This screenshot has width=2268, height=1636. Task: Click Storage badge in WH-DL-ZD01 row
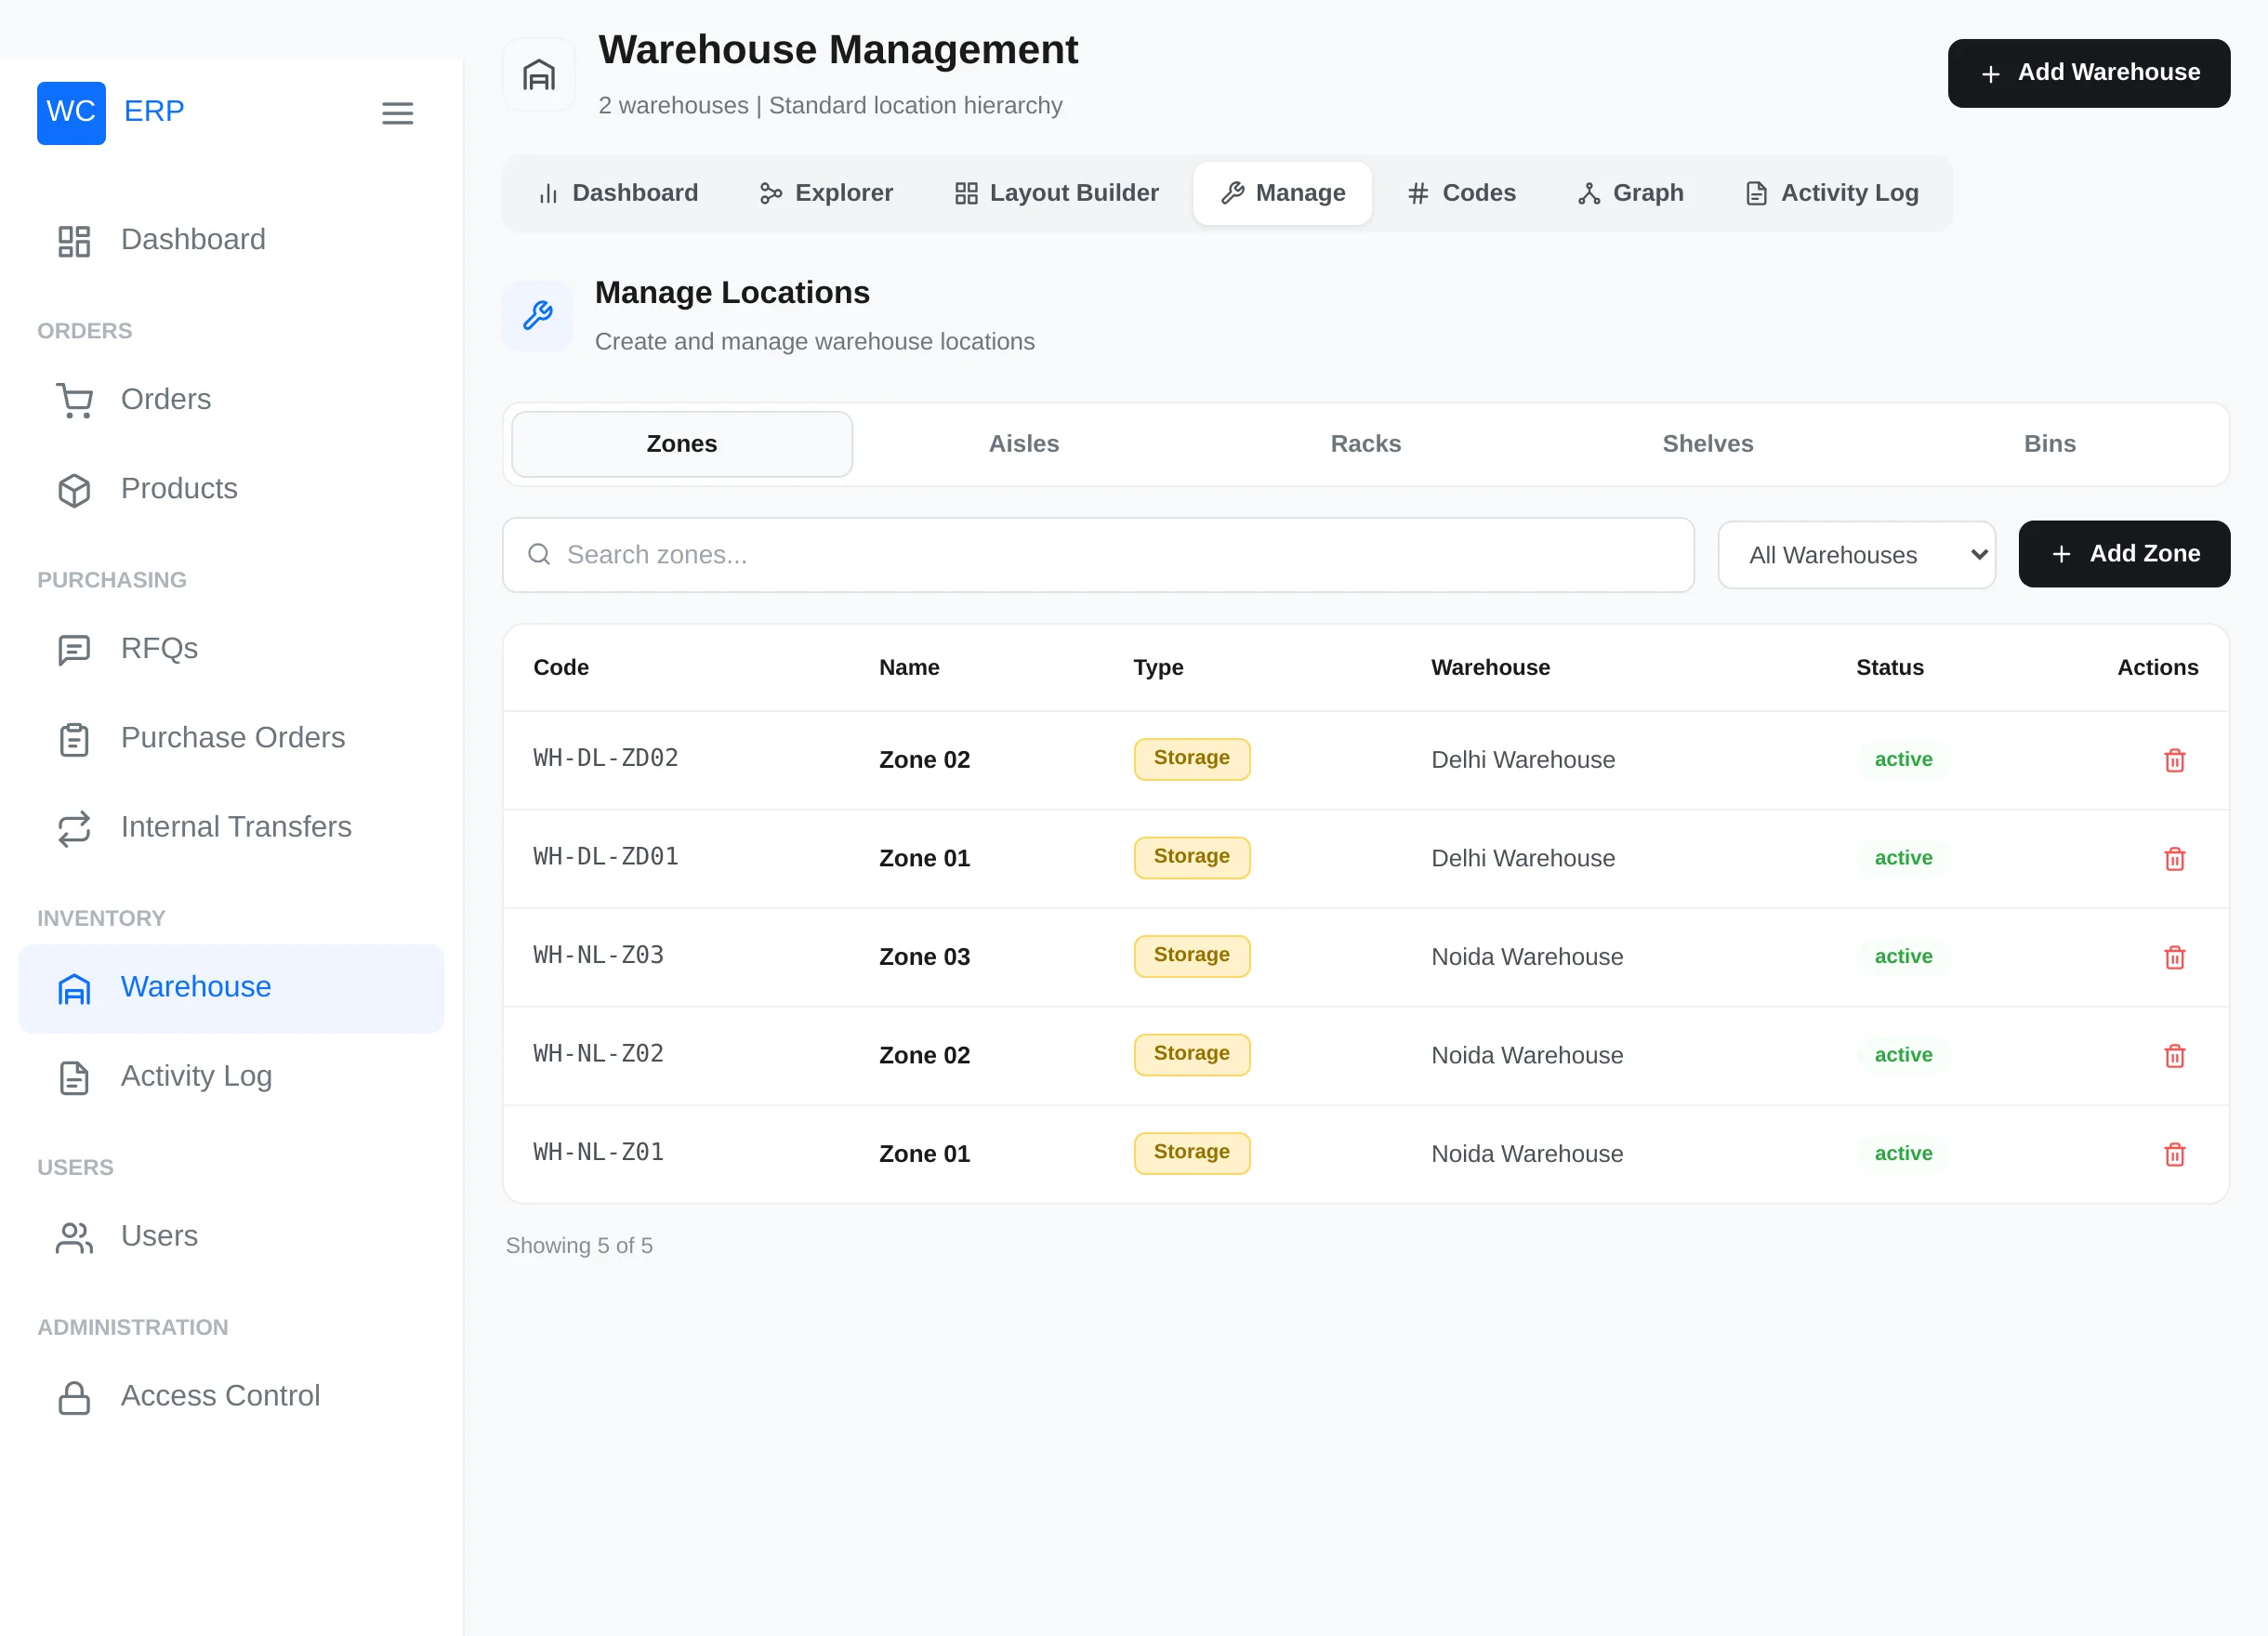coord(1191,857)
